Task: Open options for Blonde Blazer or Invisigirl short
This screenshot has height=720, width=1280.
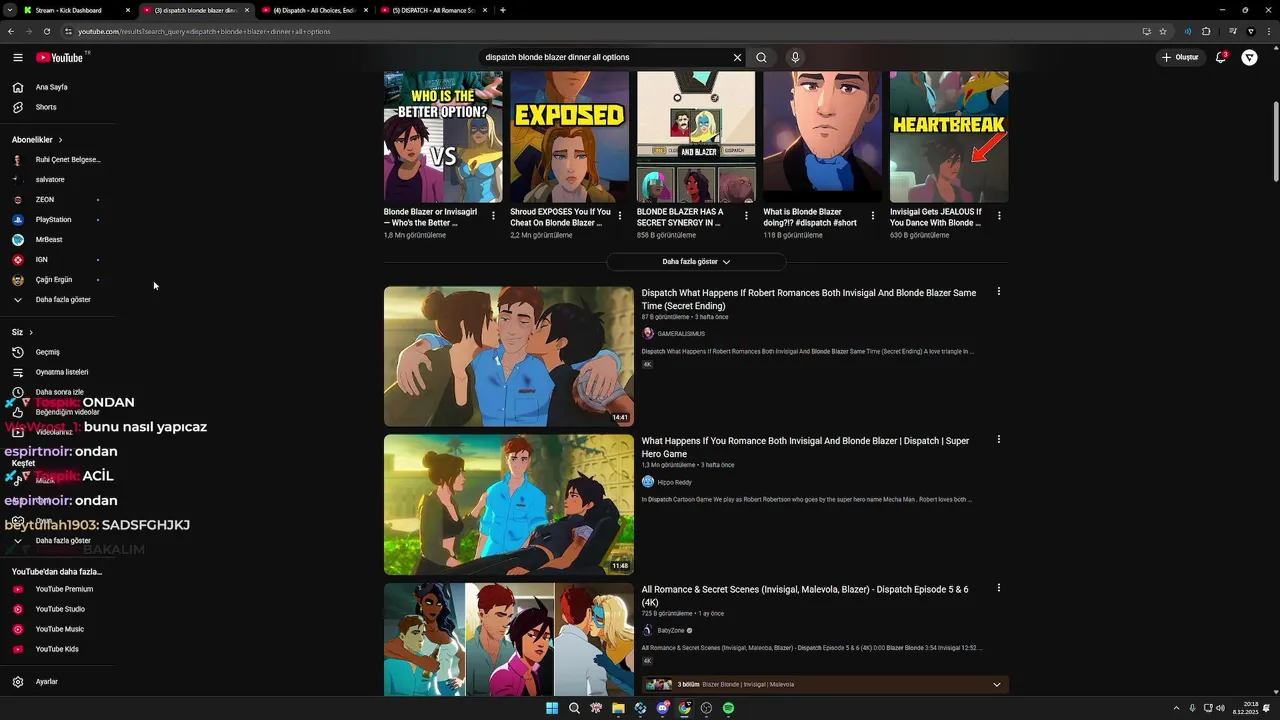Action: 493,216
